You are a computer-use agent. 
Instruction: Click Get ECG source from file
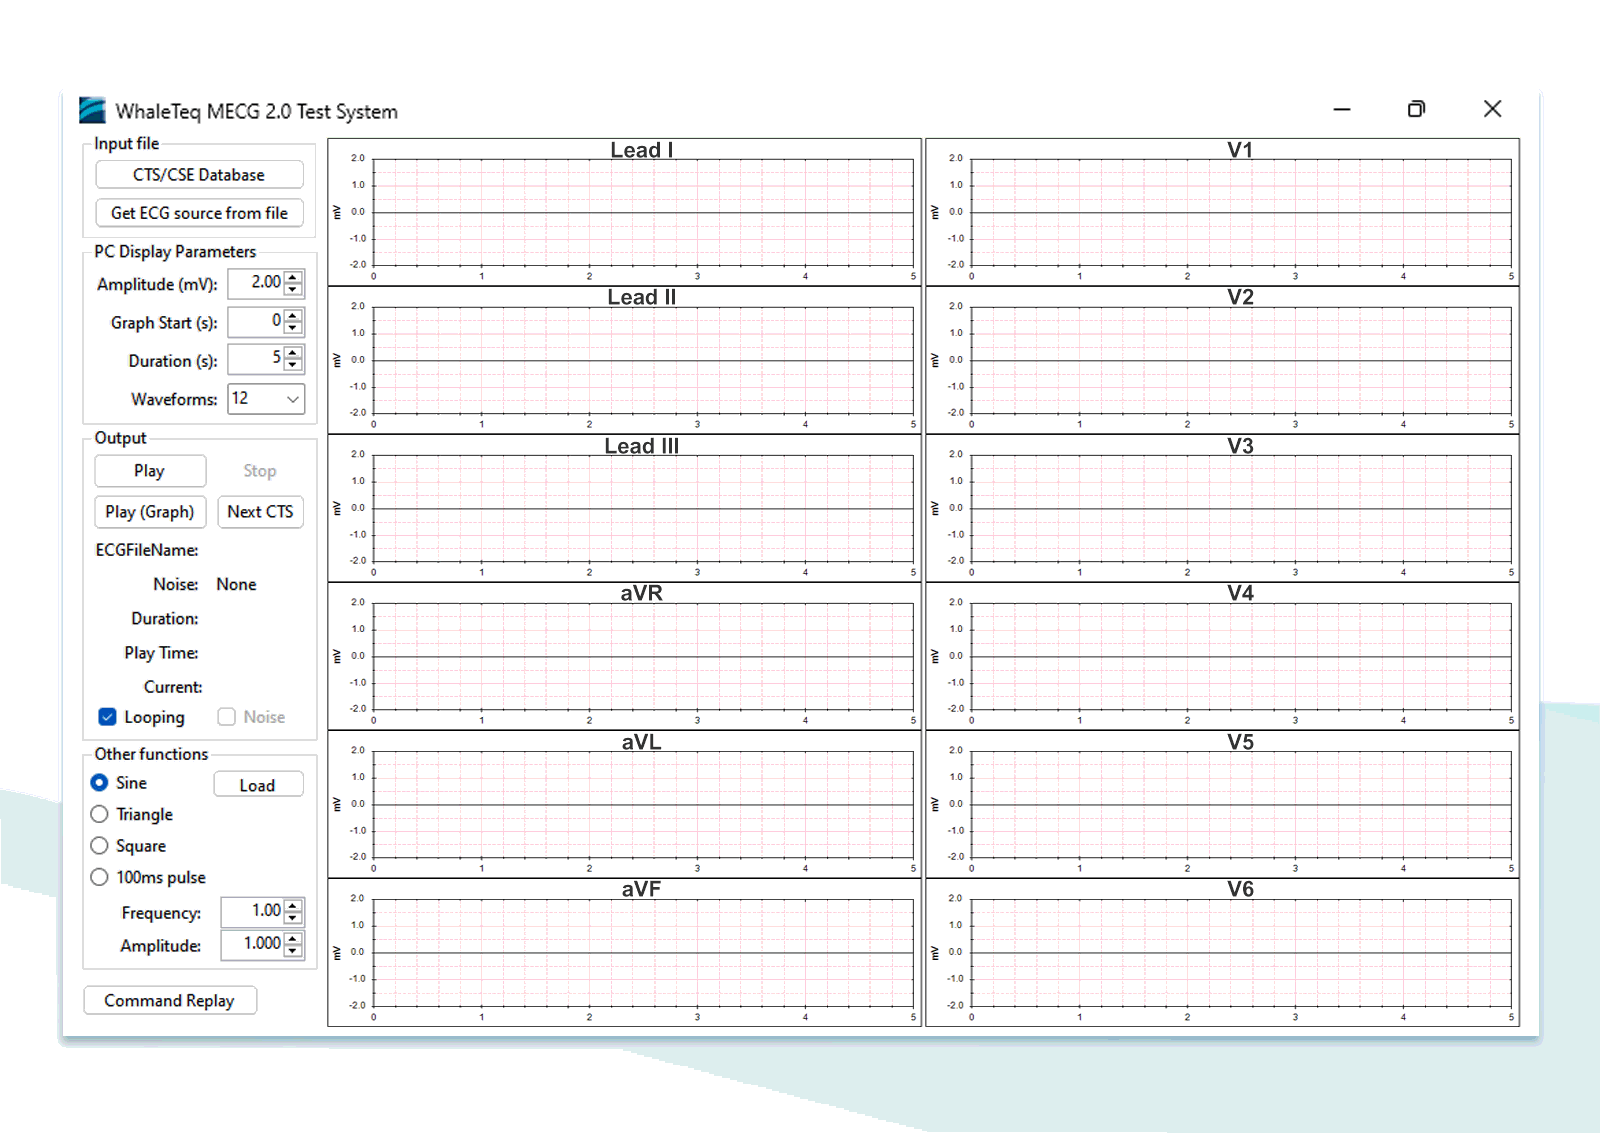coord(199,213)
